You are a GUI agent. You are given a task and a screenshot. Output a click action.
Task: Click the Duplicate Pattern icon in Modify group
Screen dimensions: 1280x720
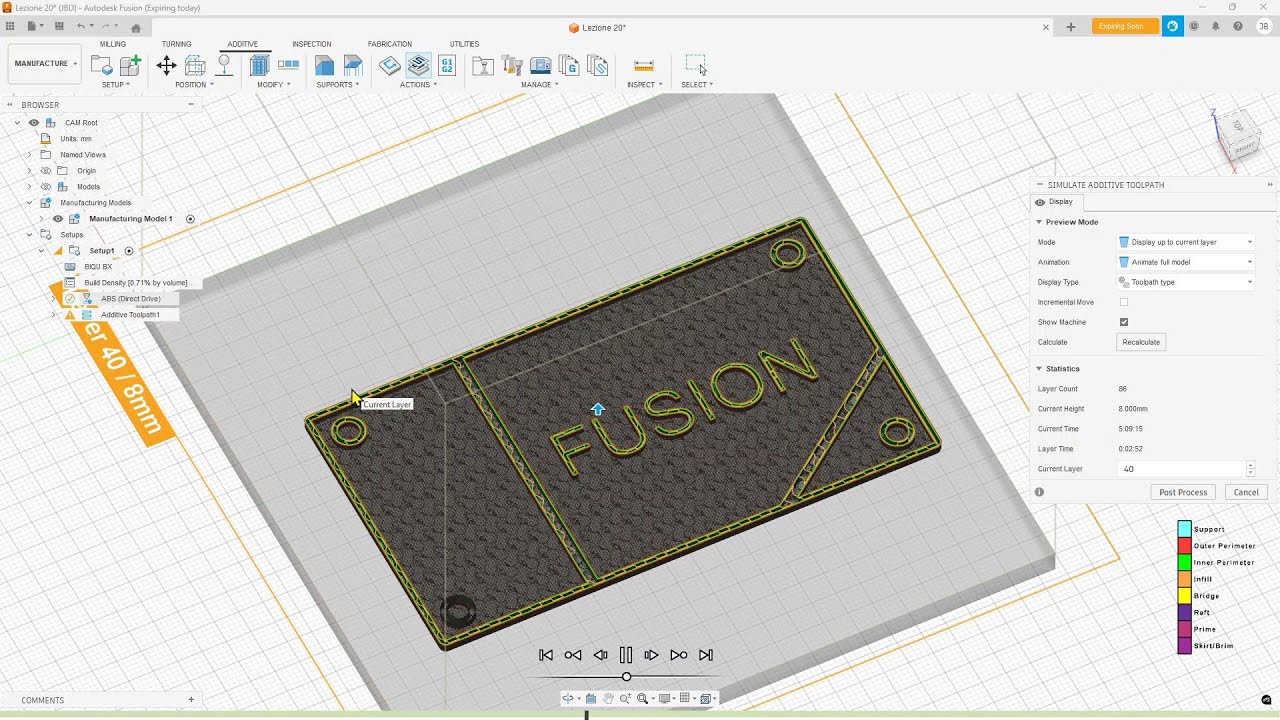pos(288,65)
